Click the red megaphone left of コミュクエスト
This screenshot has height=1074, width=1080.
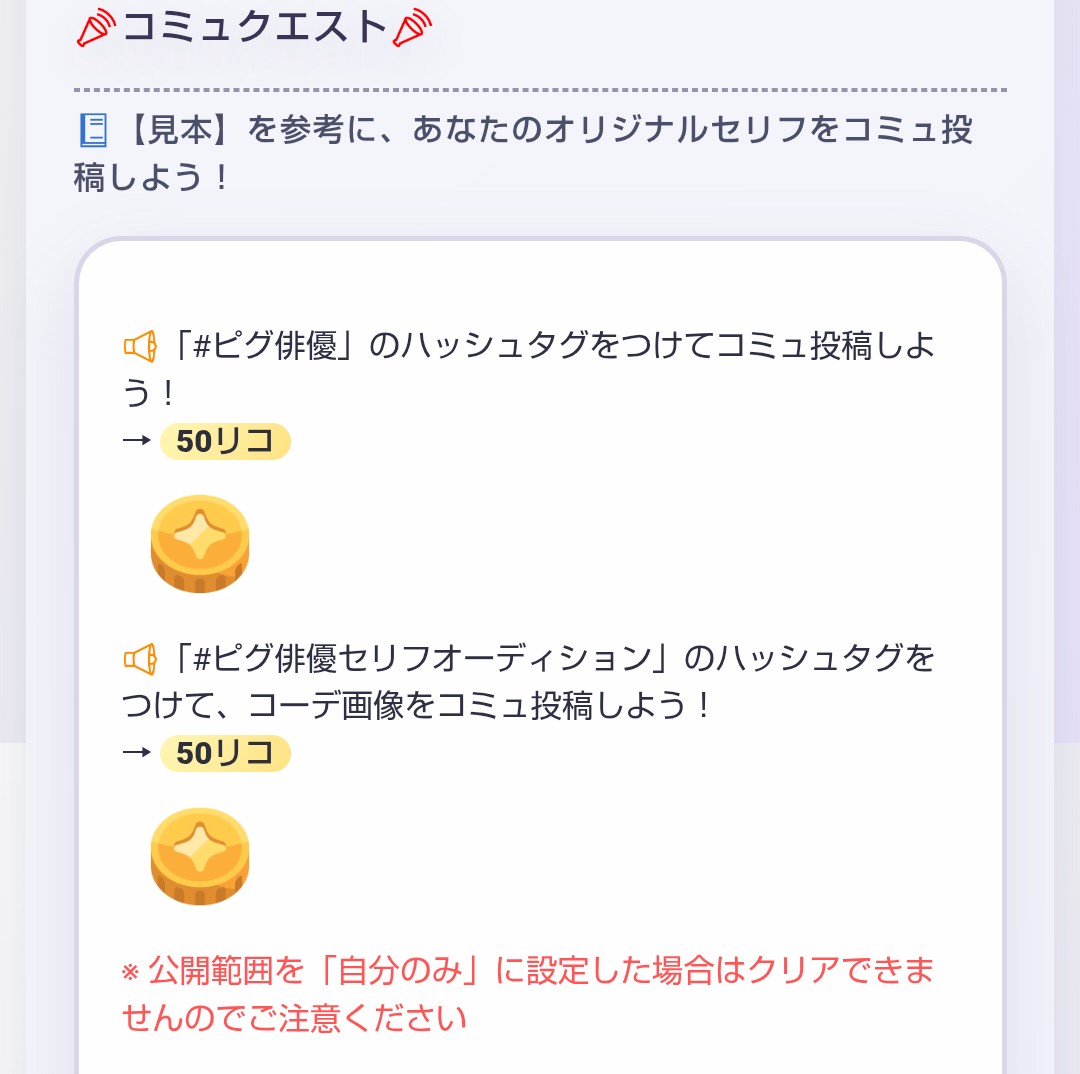(97, 28)
